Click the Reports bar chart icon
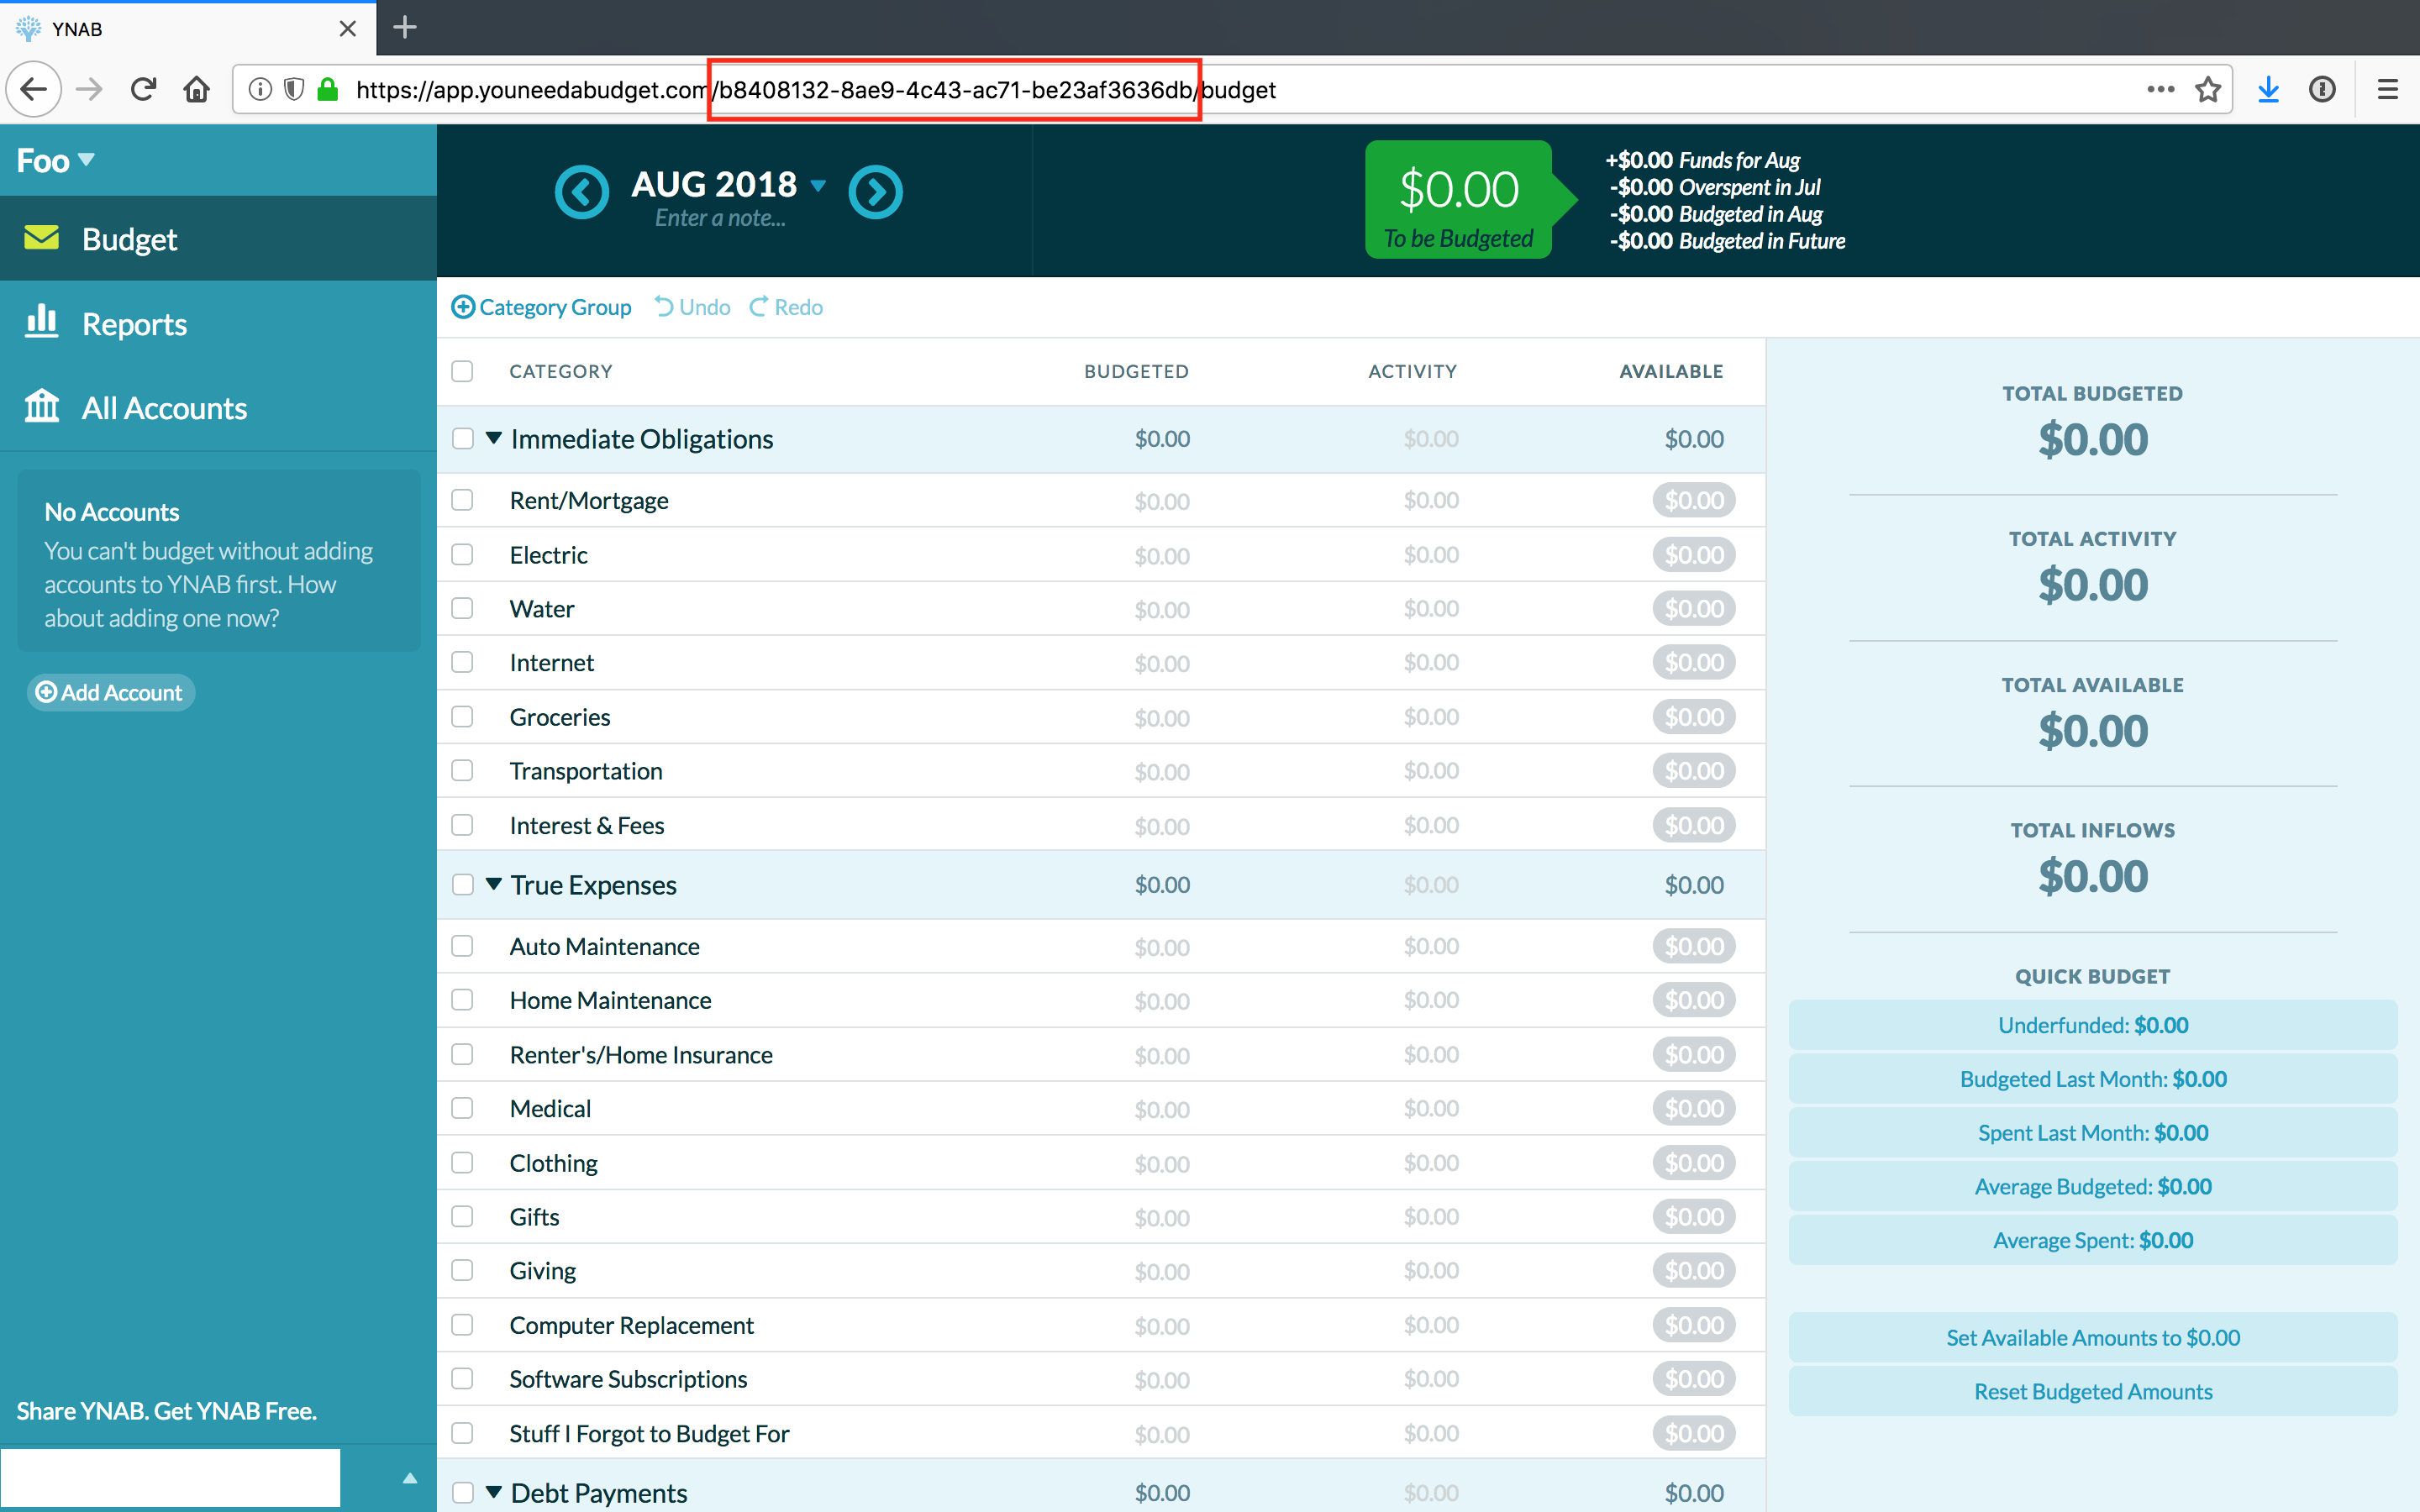2420x1512 pixels. pos(41,322)
